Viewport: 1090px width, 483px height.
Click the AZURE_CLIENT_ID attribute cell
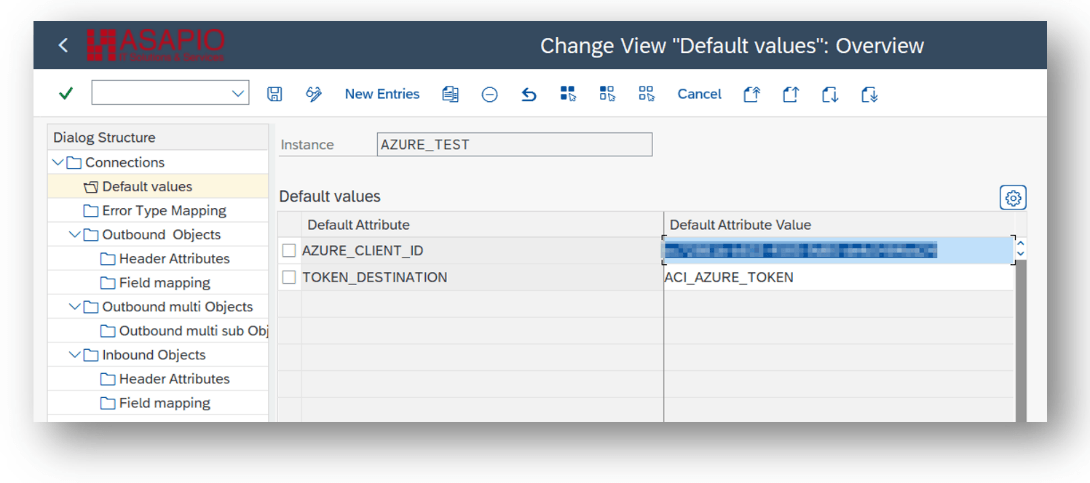pos(482,251)
